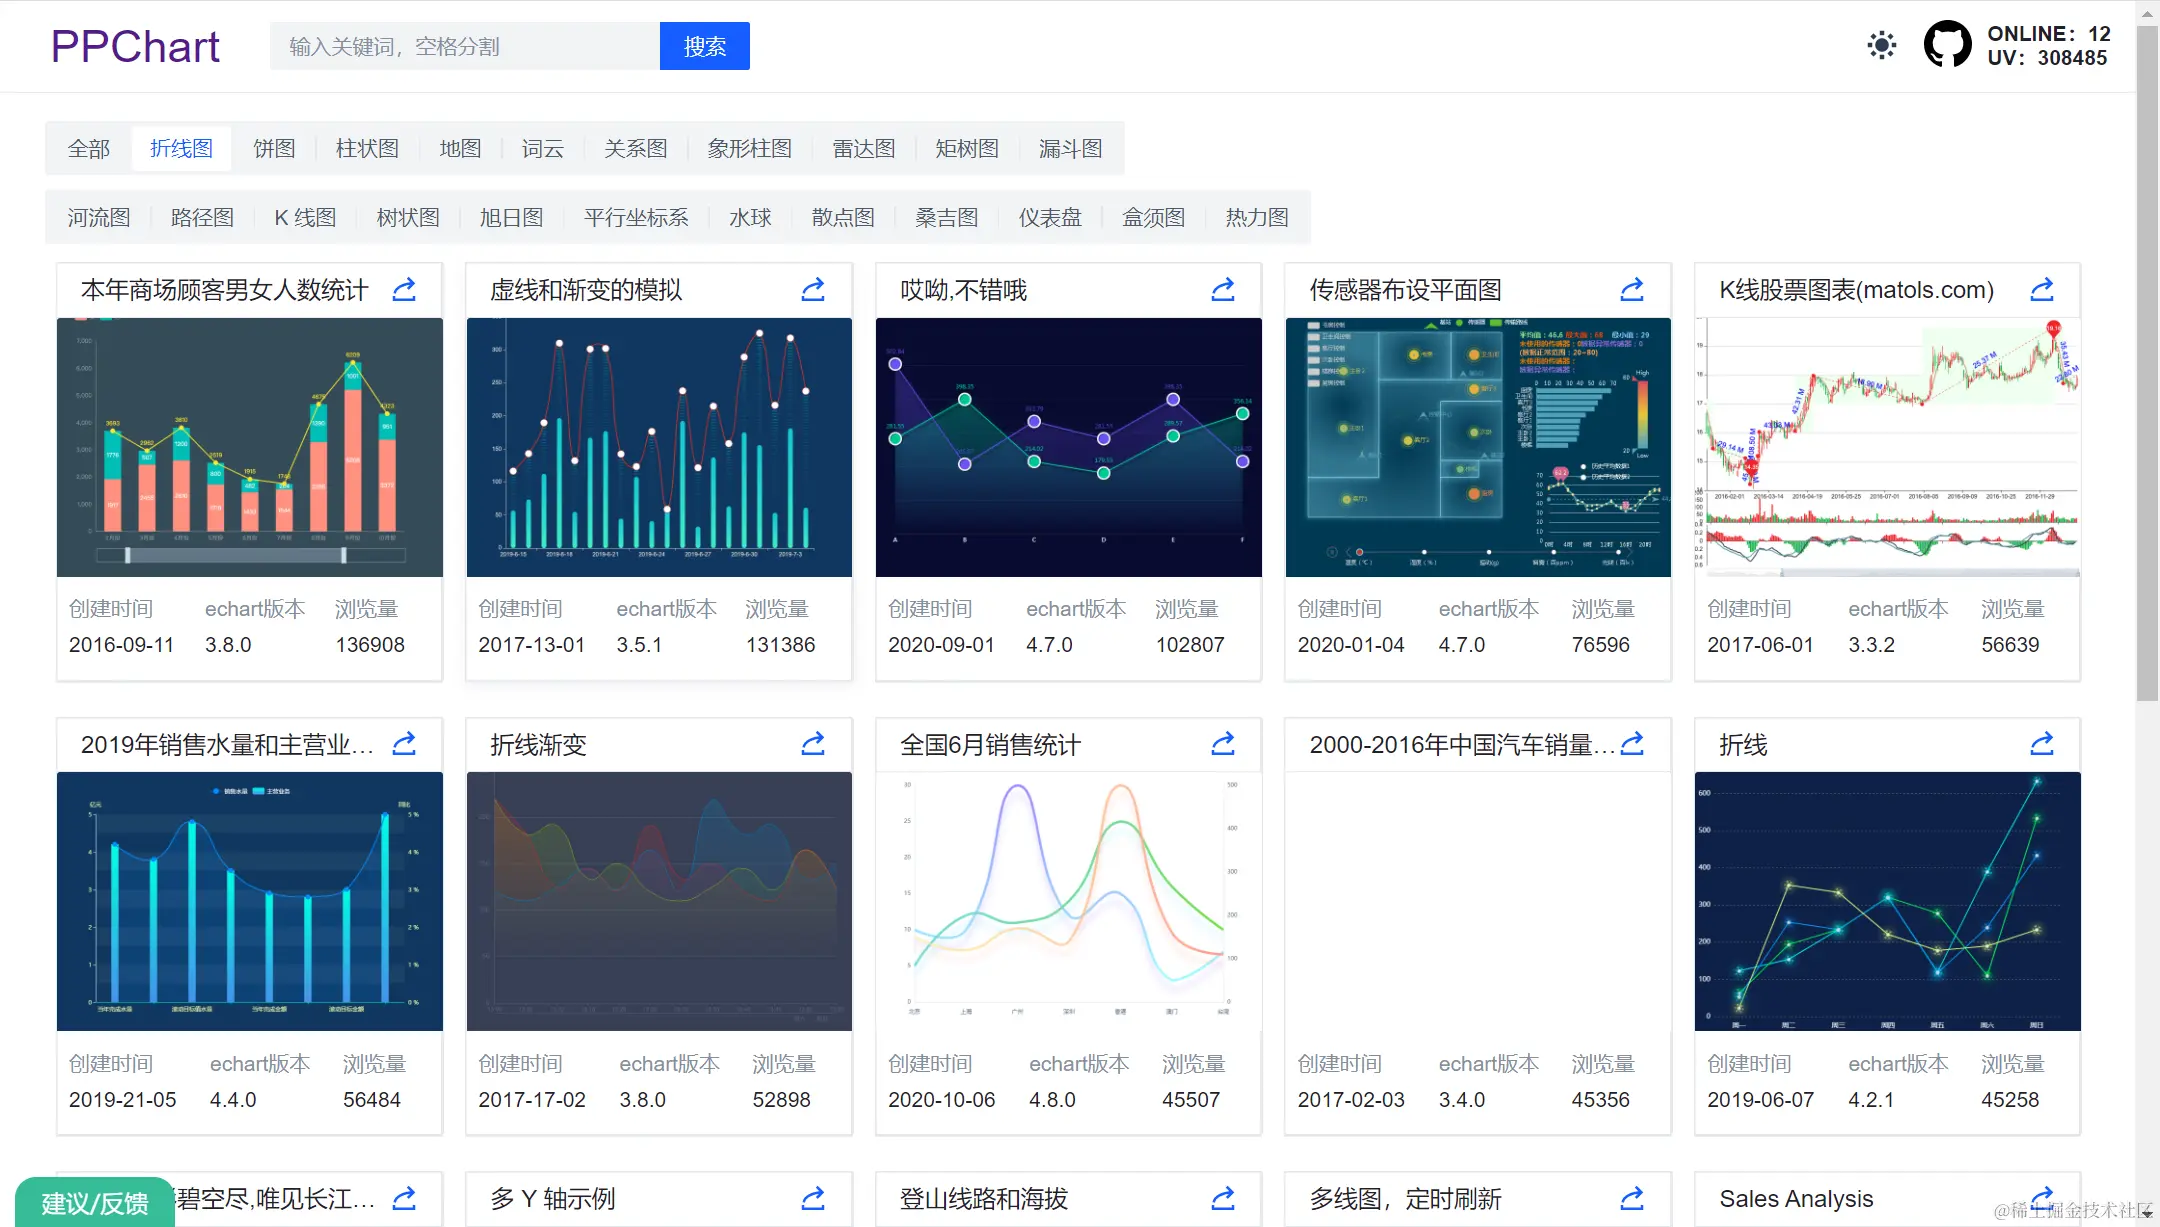
Task: Click share icon on 本年商场顾客男女人数统计 card
Action: tap(404, 290)
